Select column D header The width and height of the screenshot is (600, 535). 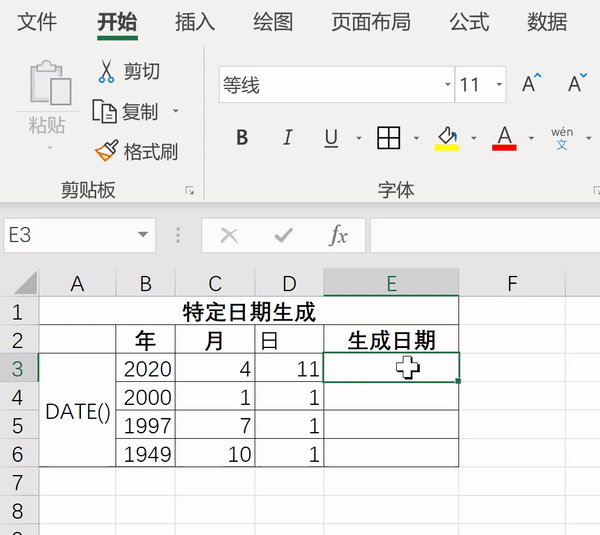click(289, 283)
